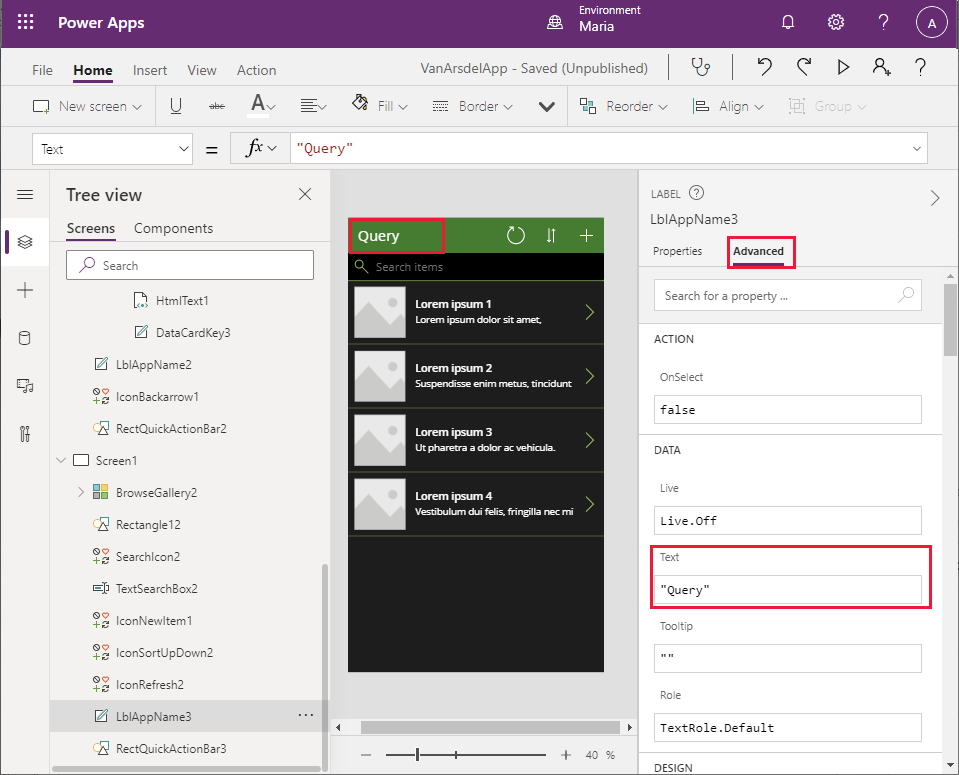The height and width of the screenshot is (775, 959).
Task: Open the Data sources sidebar icon
Action: coord(25,338)
